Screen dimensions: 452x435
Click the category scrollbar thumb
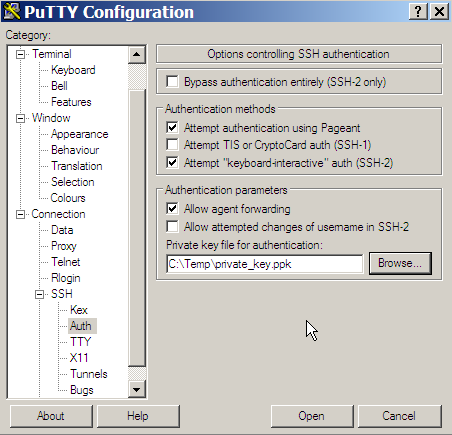pyautogui.click(x=137, y=228)
